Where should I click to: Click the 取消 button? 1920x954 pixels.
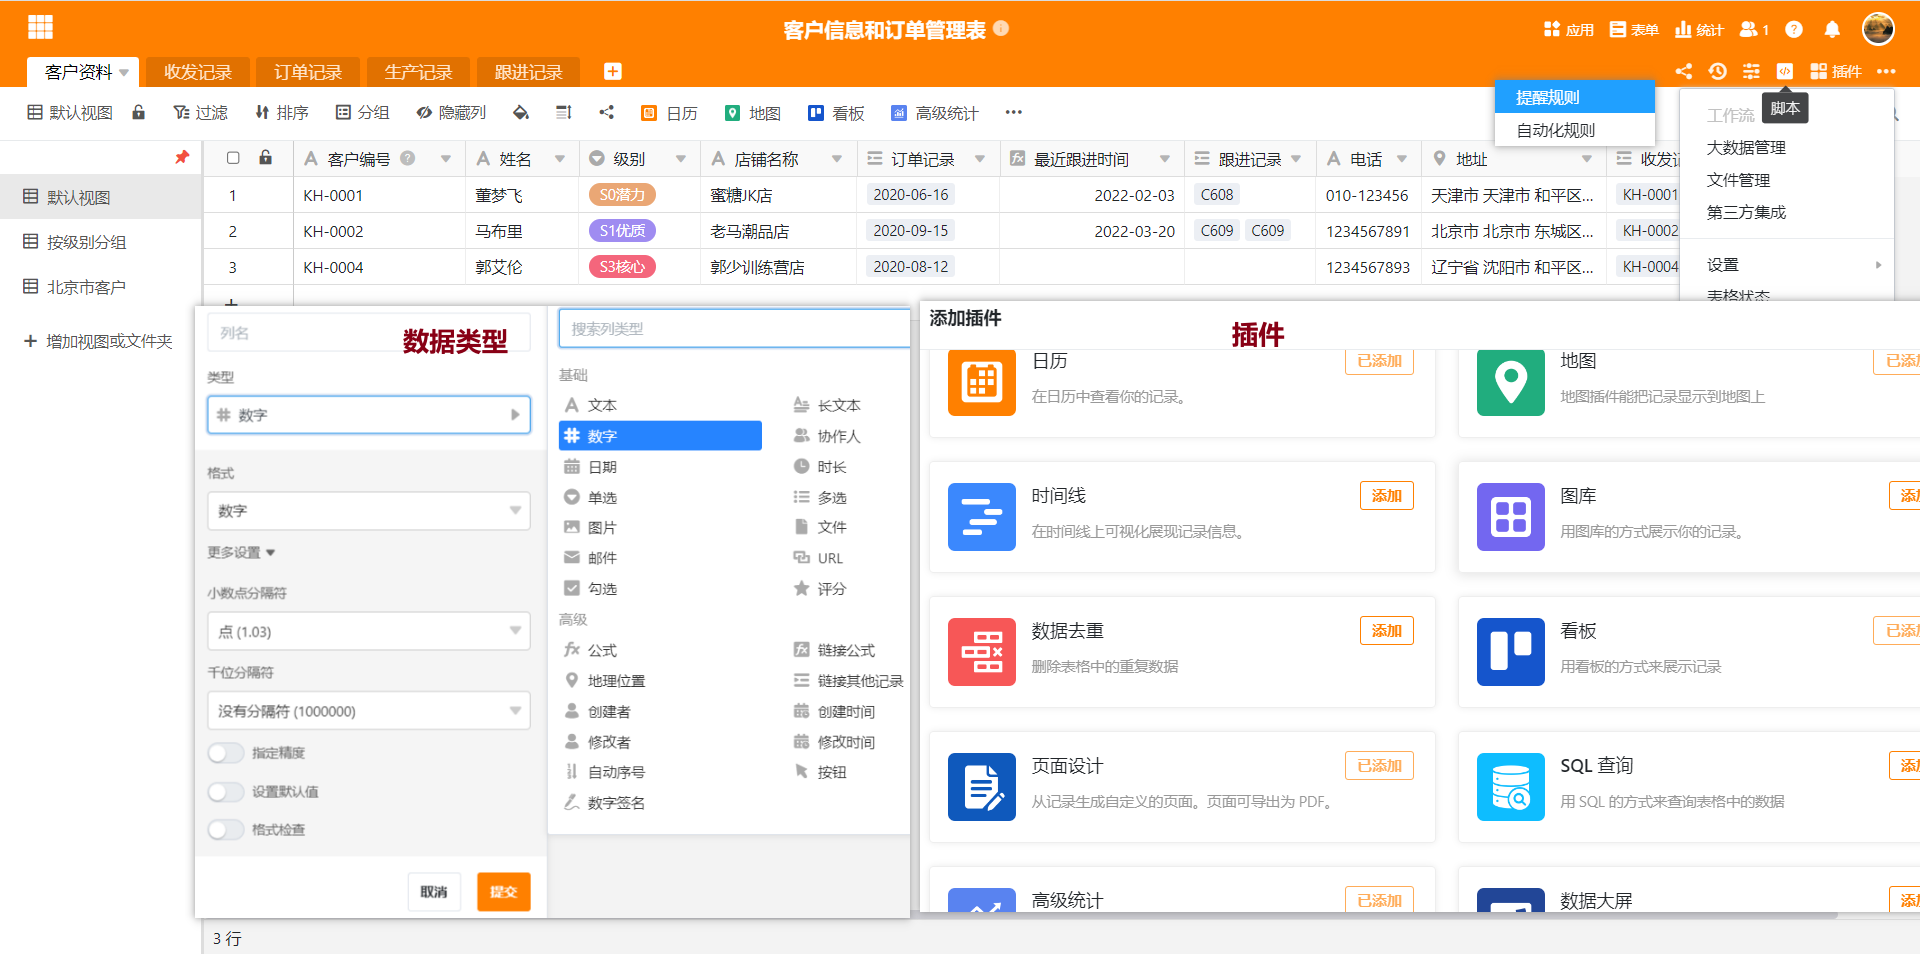[x=434, y=891]
